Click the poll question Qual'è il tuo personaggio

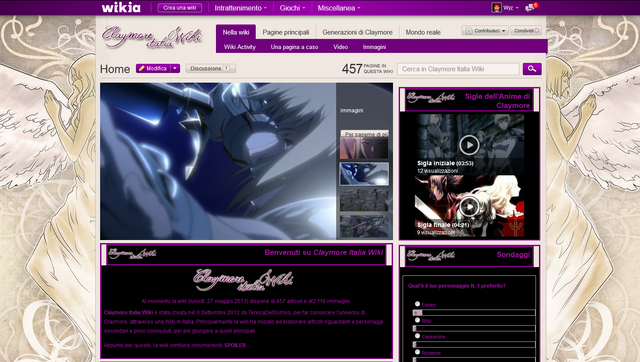(457, 286)
